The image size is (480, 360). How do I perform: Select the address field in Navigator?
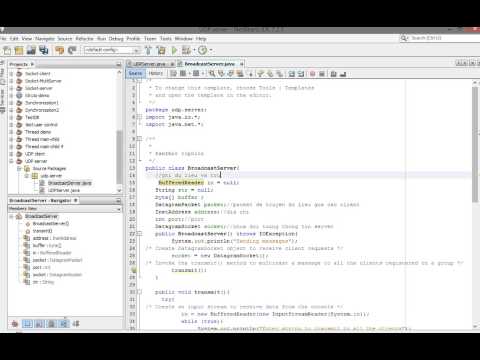click(55, 238)
